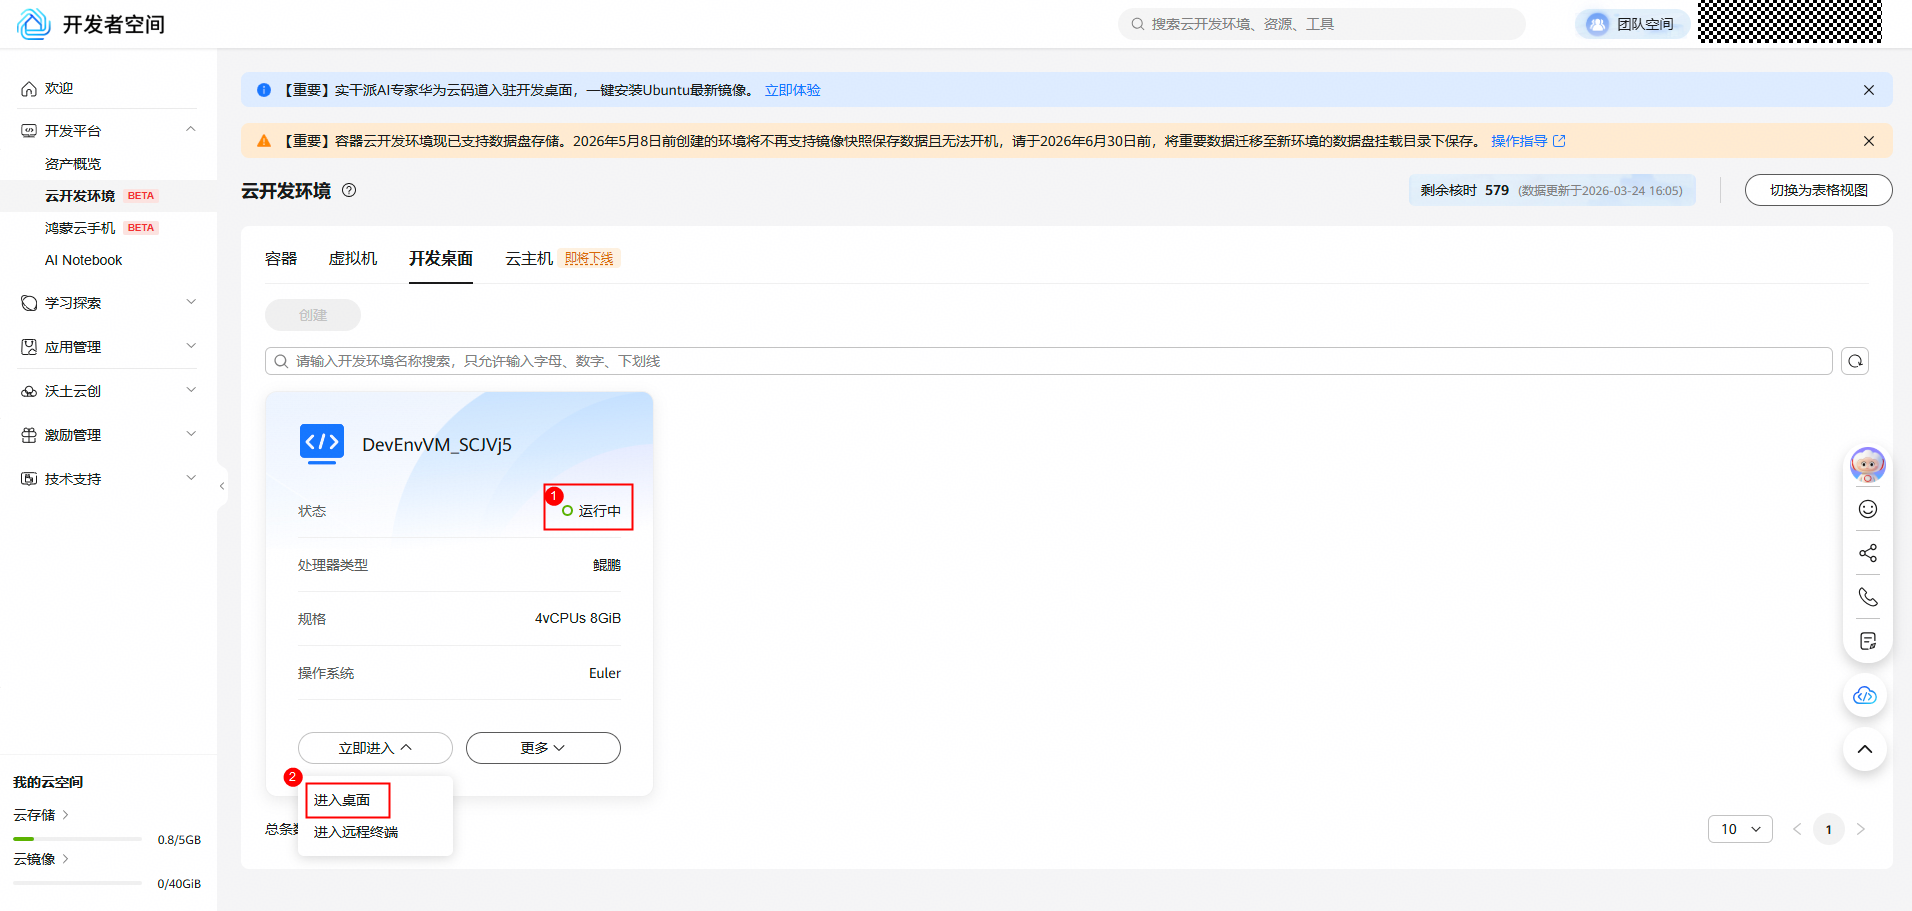1912x911 pixels.
Task: Open the assistant avatar in floating toolbar
Action: (x=1867, y=465)
